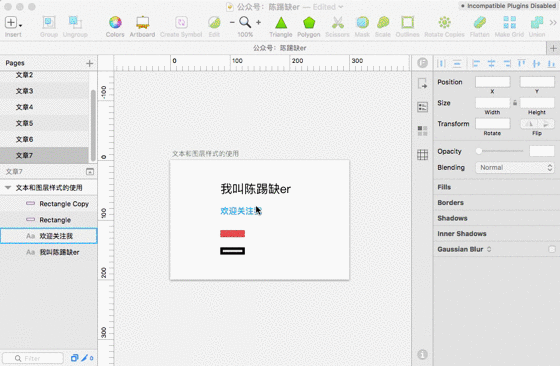Click the Group toolbar icon
The height and width of the screenshot is (366, 560).
click(x=49, y=23)
